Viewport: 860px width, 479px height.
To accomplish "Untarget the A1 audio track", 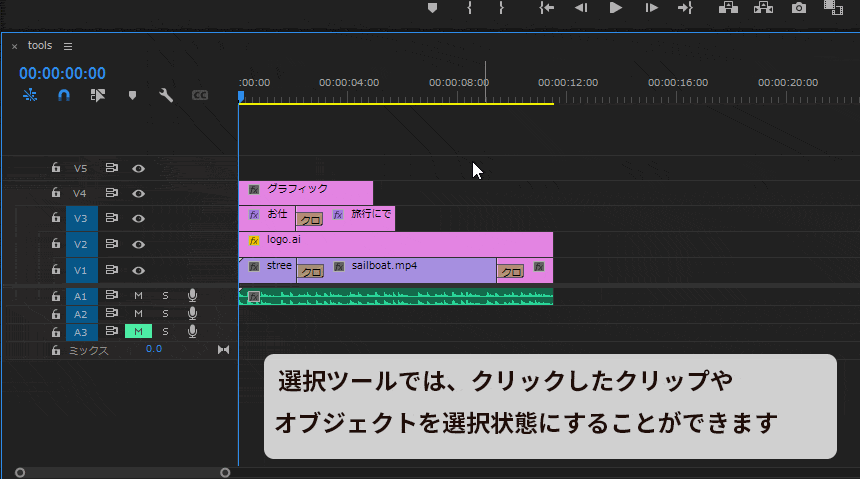I will coord(82,296).
